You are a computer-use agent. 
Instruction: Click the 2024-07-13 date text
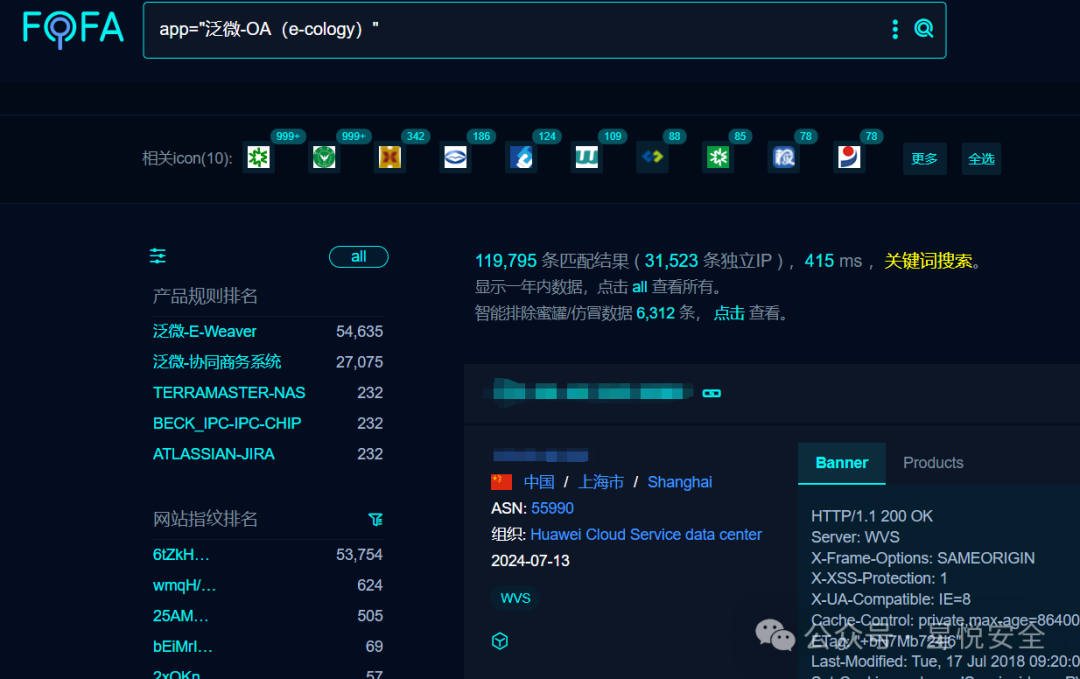[x=530, y=561]
